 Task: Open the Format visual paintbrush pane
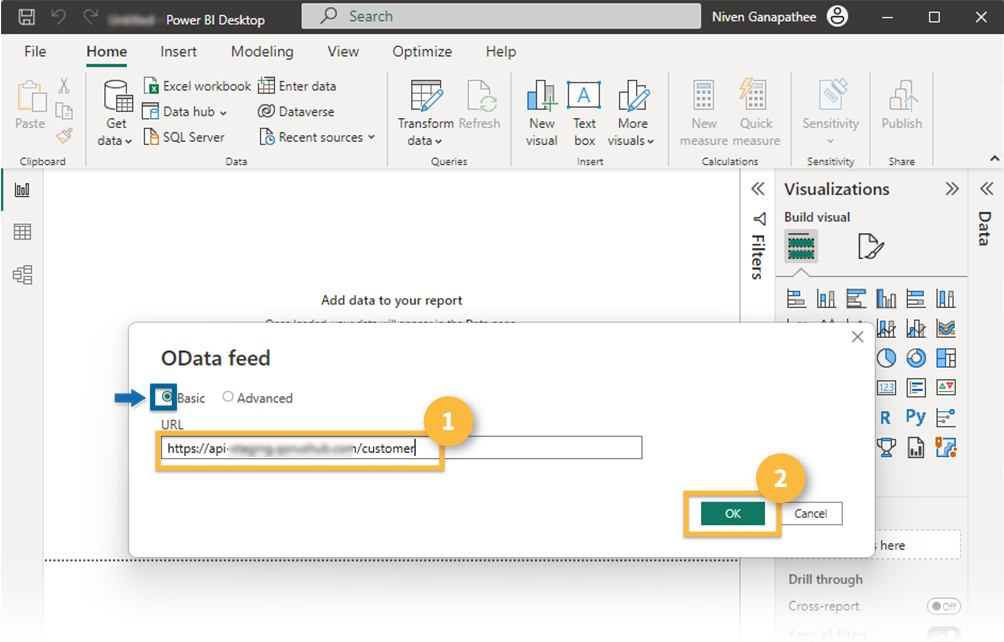pos(870,246)
